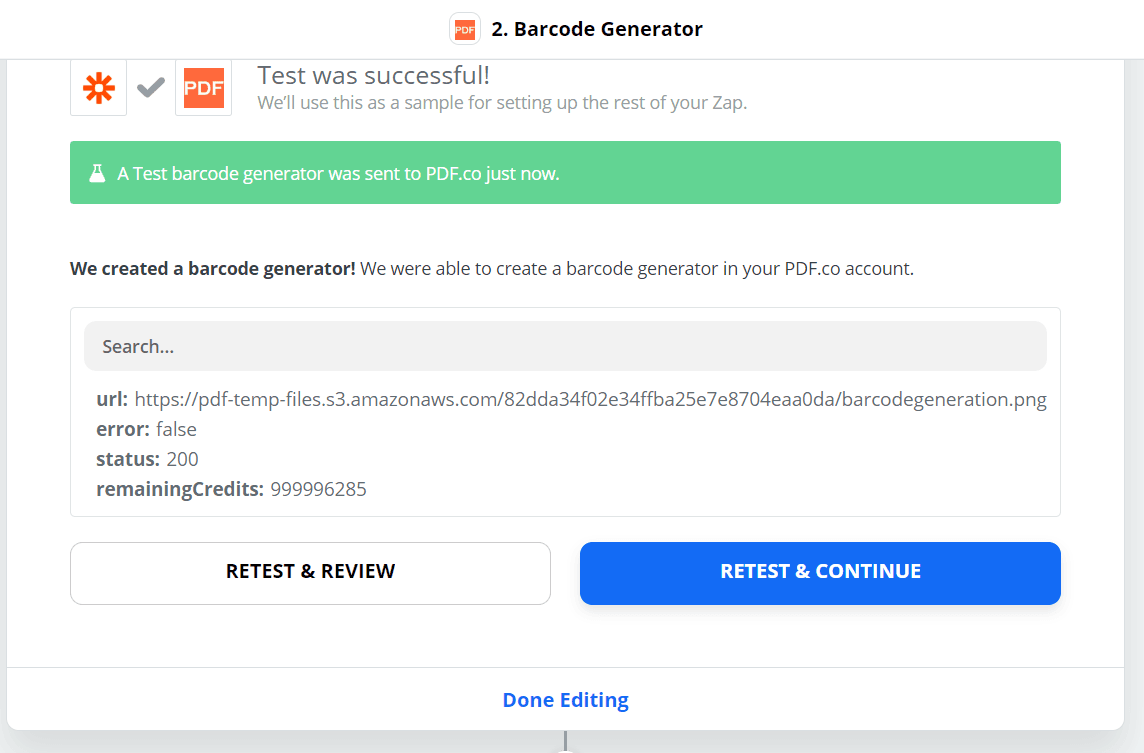Open the barcodegeneration.png amazonaws URL
The width and height of the screenshot is (1144, 753).
point(590,399)
